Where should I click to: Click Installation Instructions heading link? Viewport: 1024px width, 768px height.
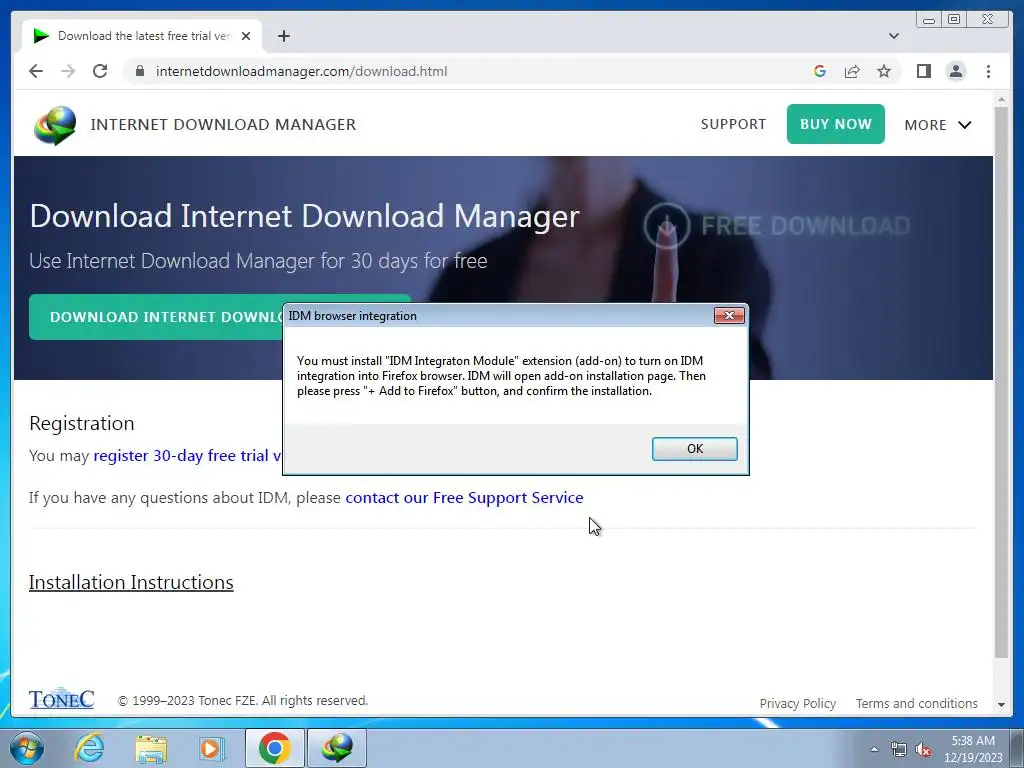[x=131, y=582]
